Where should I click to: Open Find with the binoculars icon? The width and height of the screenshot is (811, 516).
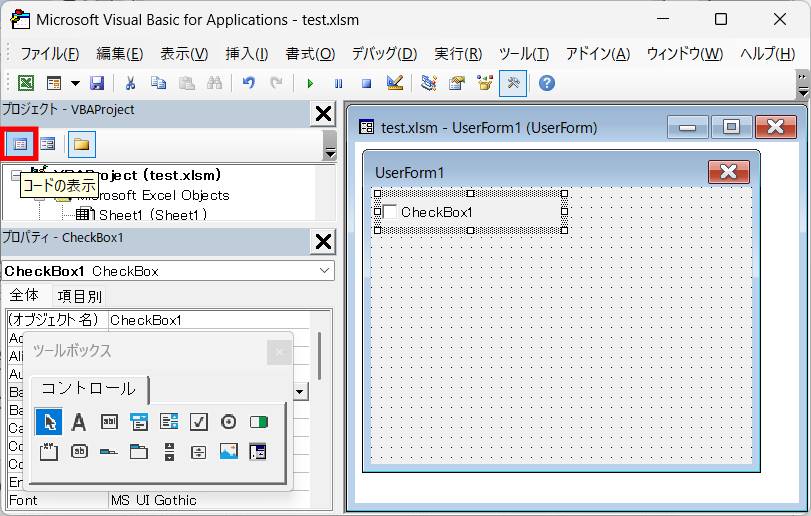pos(214,83)
